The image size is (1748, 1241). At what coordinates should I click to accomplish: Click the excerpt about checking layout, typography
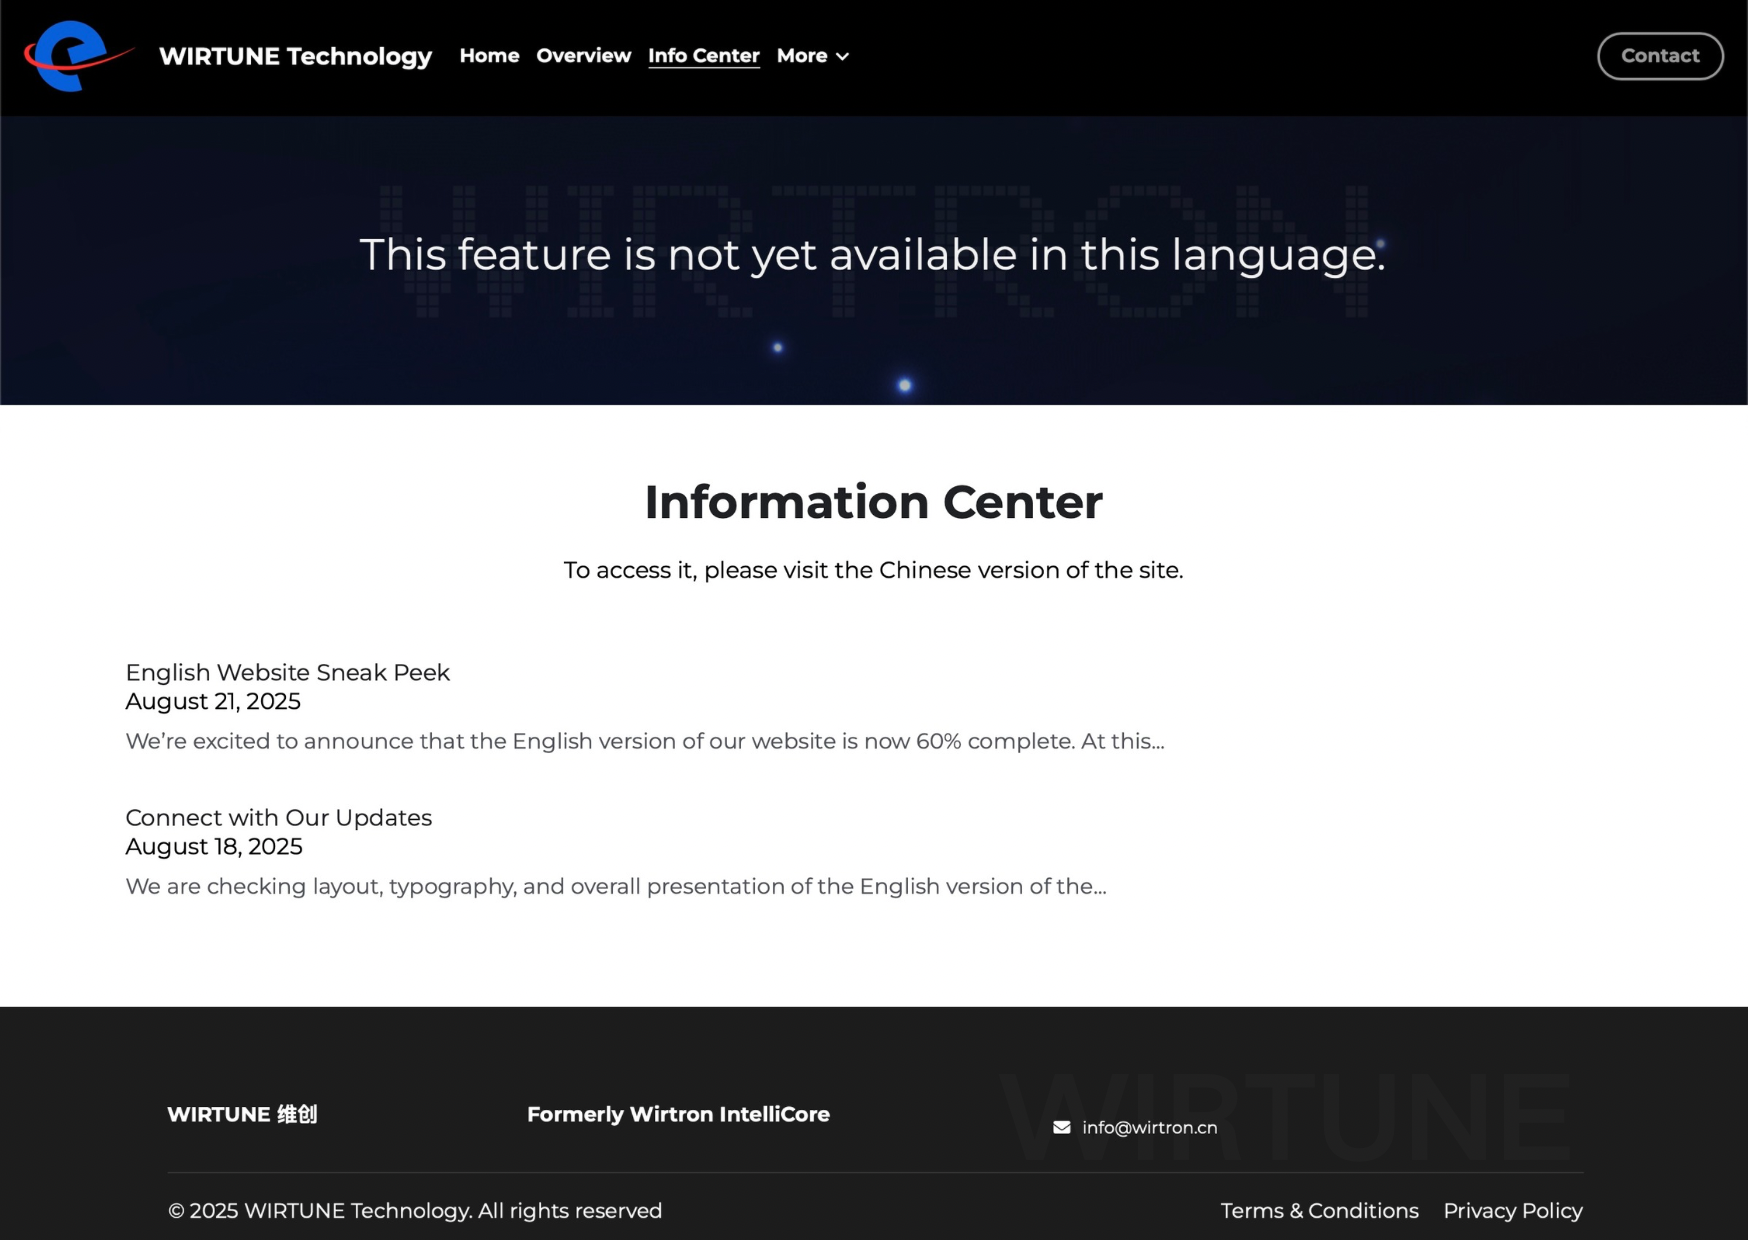pyautogui.click(x=615, y=886)
